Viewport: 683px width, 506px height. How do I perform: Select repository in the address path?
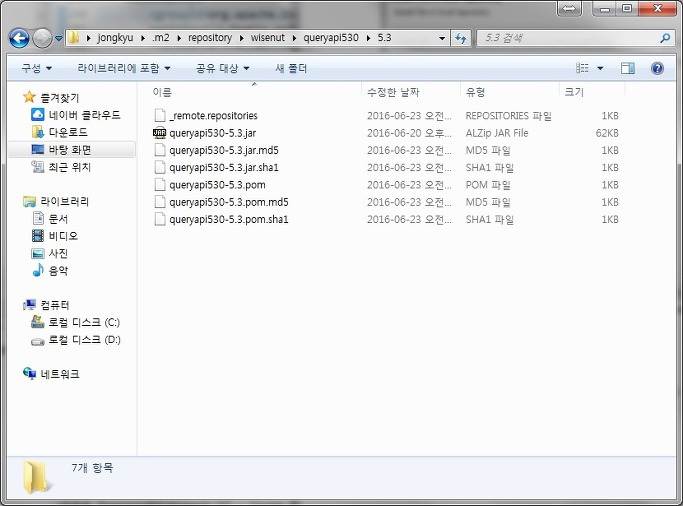click(x=210, y=38)
